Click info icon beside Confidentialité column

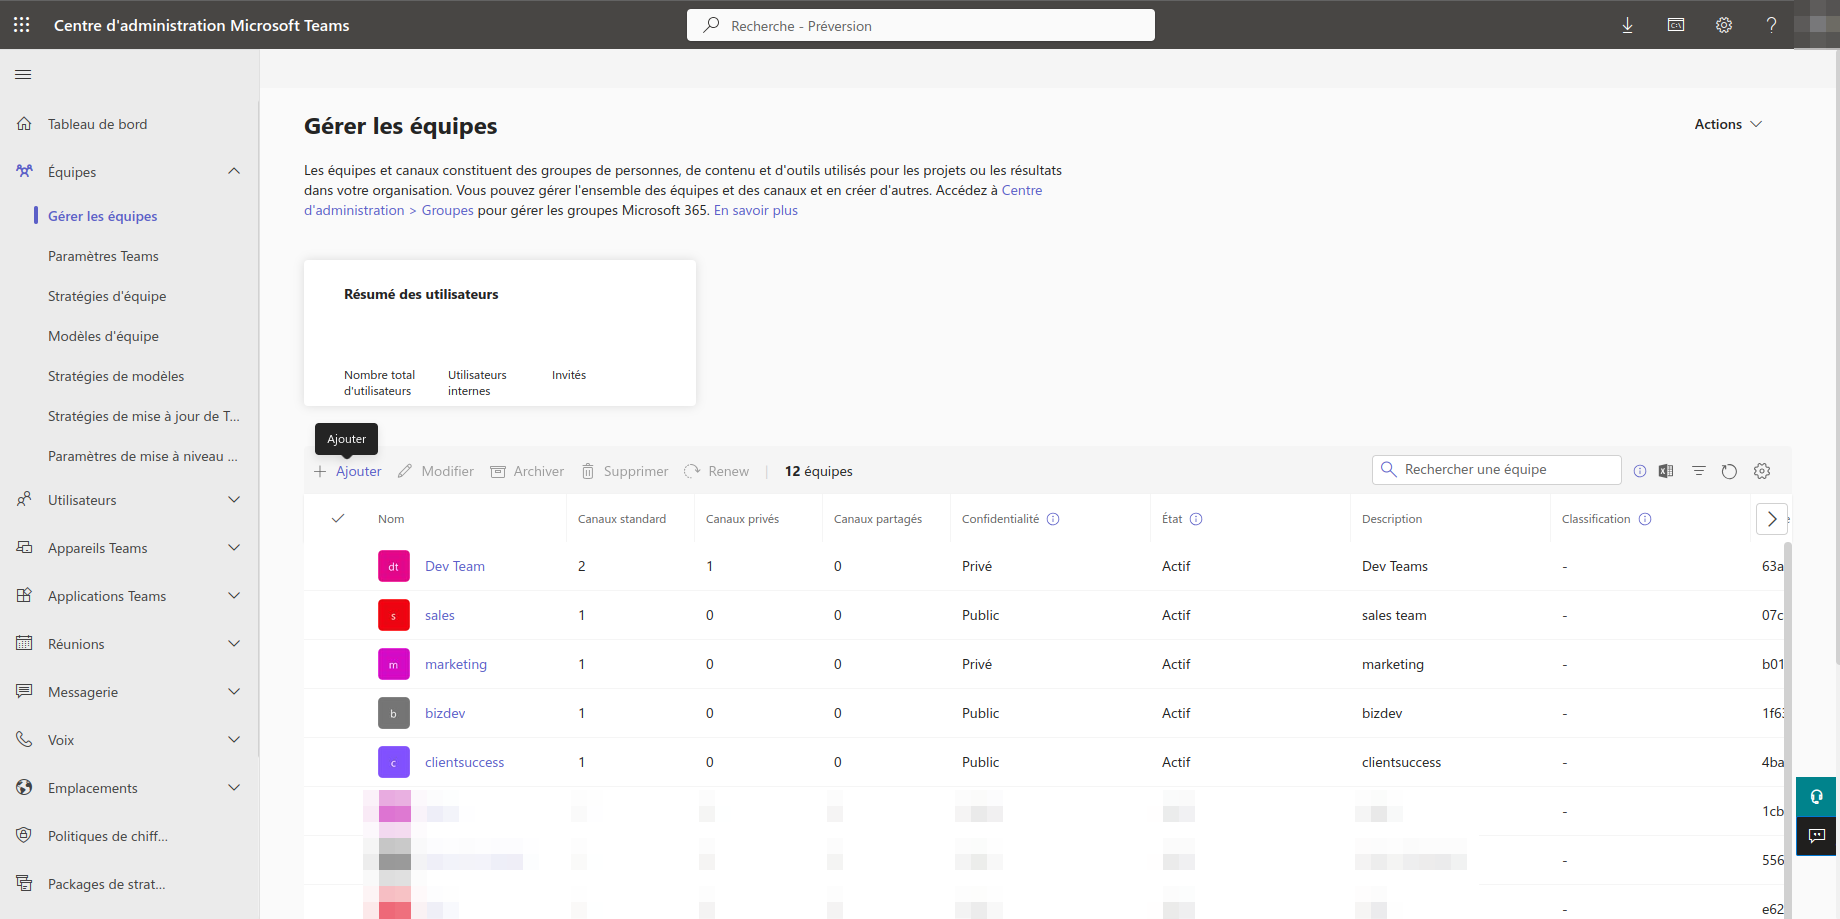[1053, 519]
